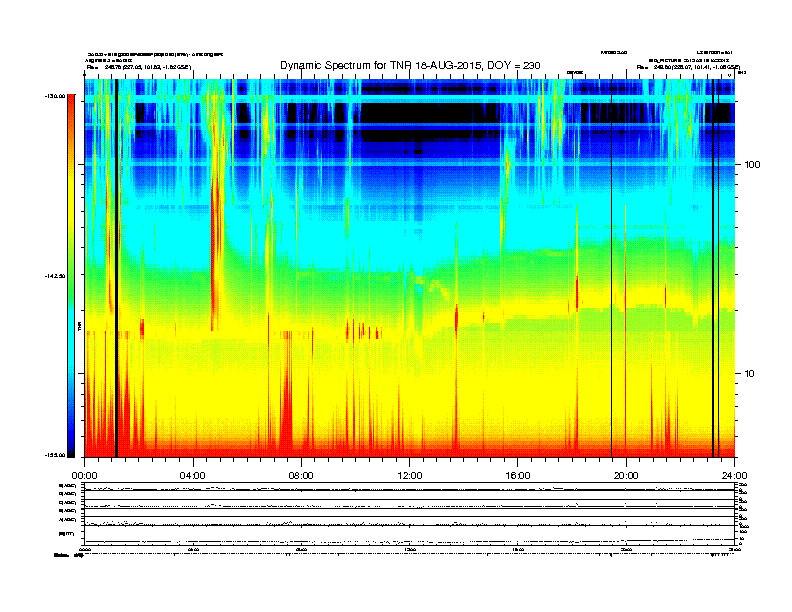Click the 10 frequency tick label
The height and width of the screenshot is (612, 792).
point(750,374)
